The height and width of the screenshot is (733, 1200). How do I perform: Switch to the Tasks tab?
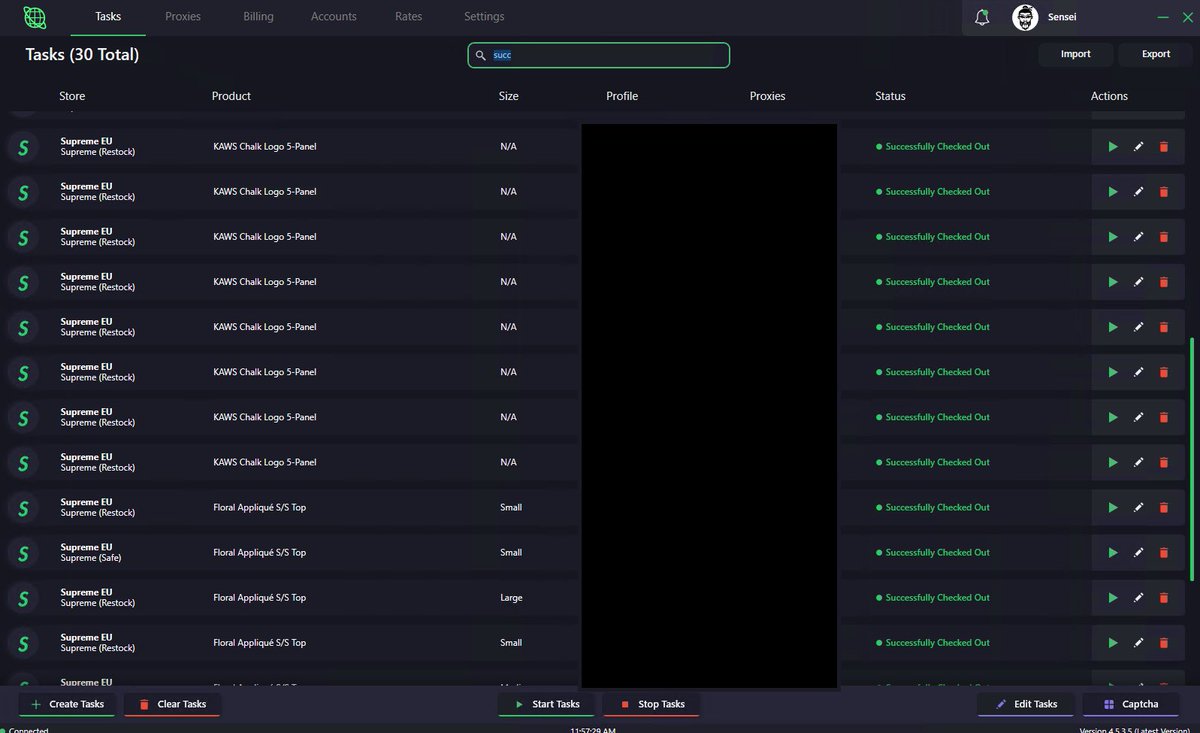point(108,17)
